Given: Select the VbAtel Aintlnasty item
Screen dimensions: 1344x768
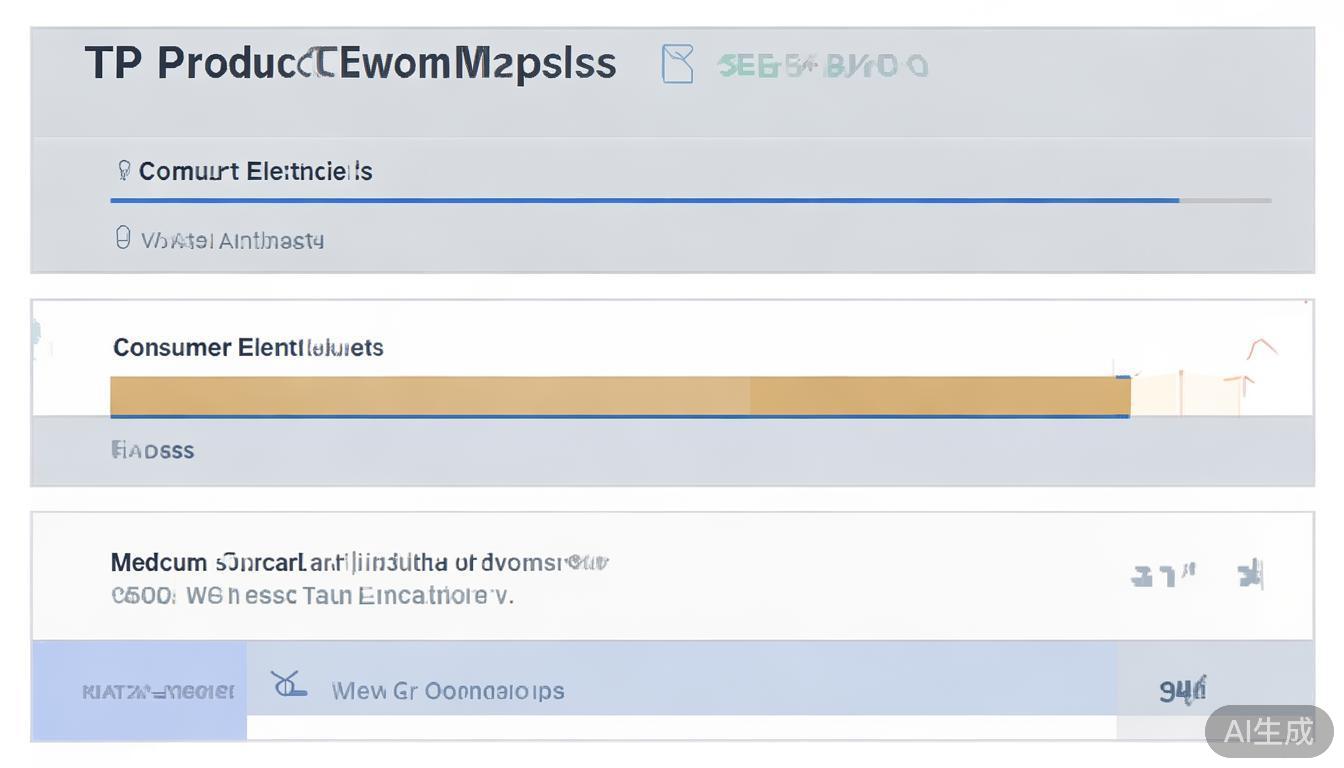Looking at the screenshot, I should 232,241.
